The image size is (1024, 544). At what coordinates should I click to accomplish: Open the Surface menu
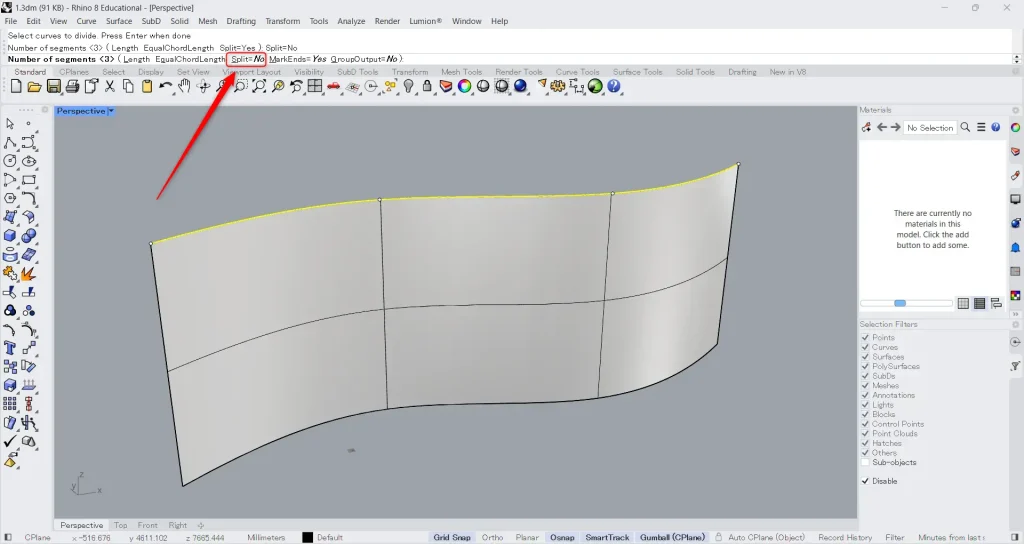coord(119,21)
